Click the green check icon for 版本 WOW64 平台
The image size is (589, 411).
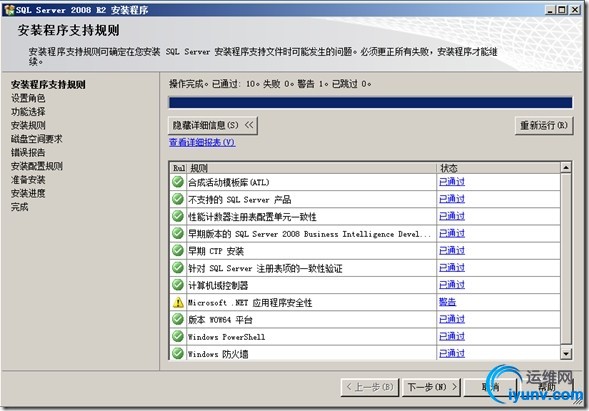178,319
